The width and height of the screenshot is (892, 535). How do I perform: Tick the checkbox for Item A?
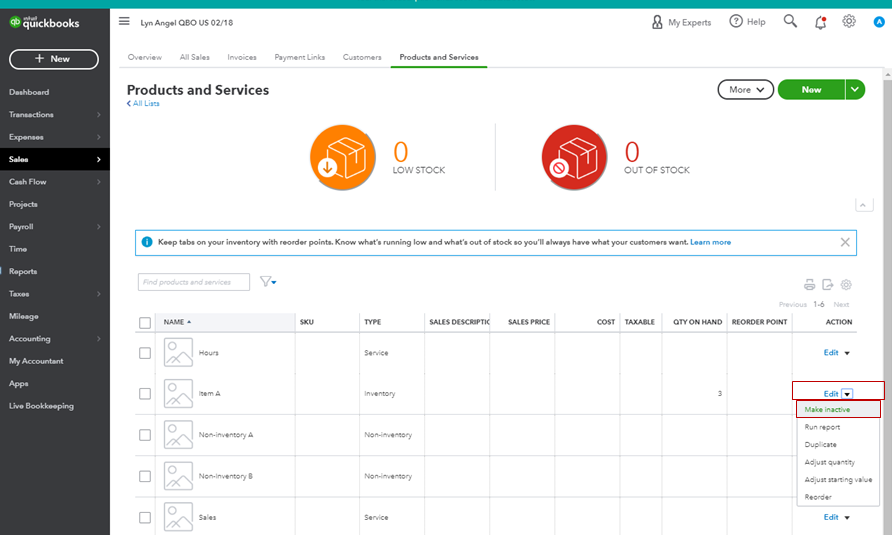145,394
